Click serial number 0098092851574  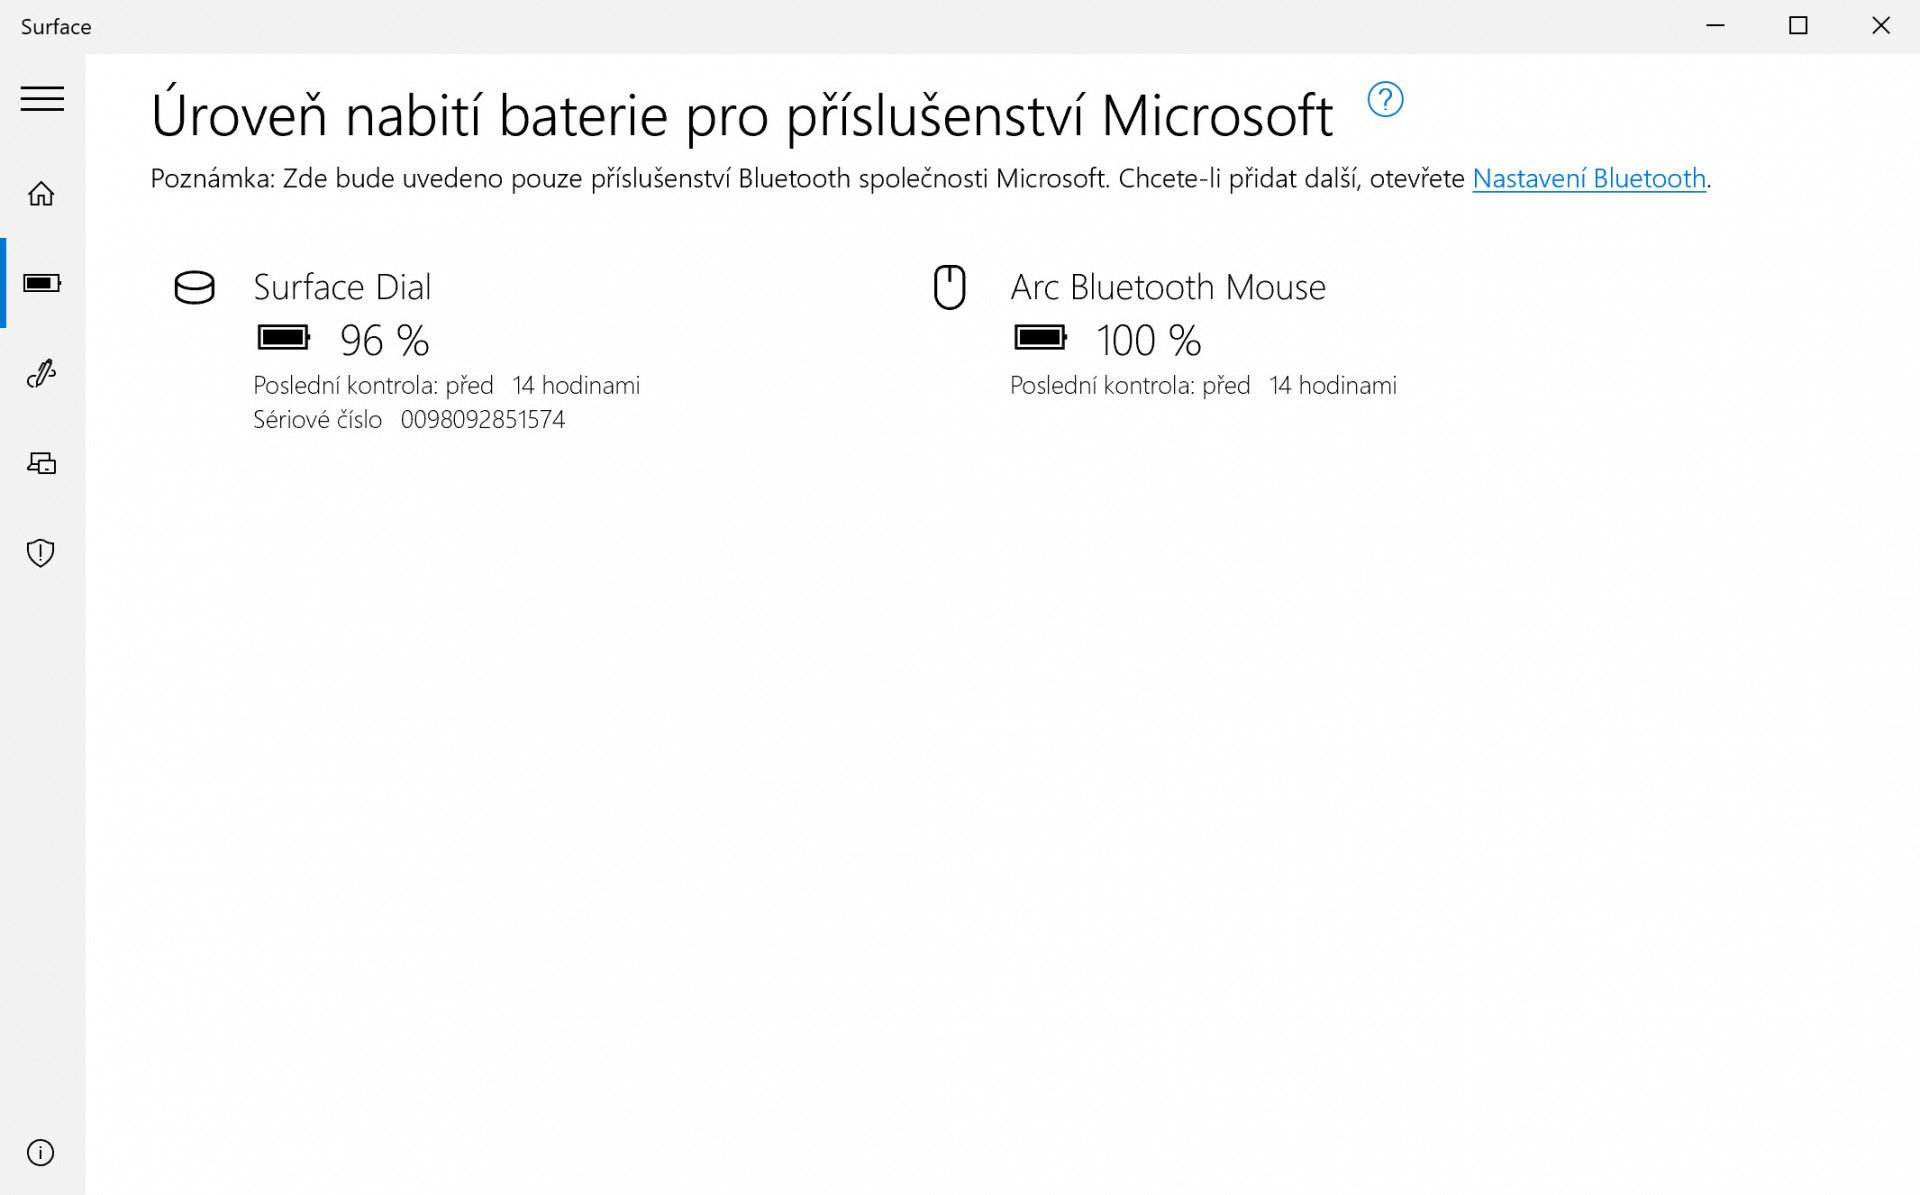[x=483, y=420]
